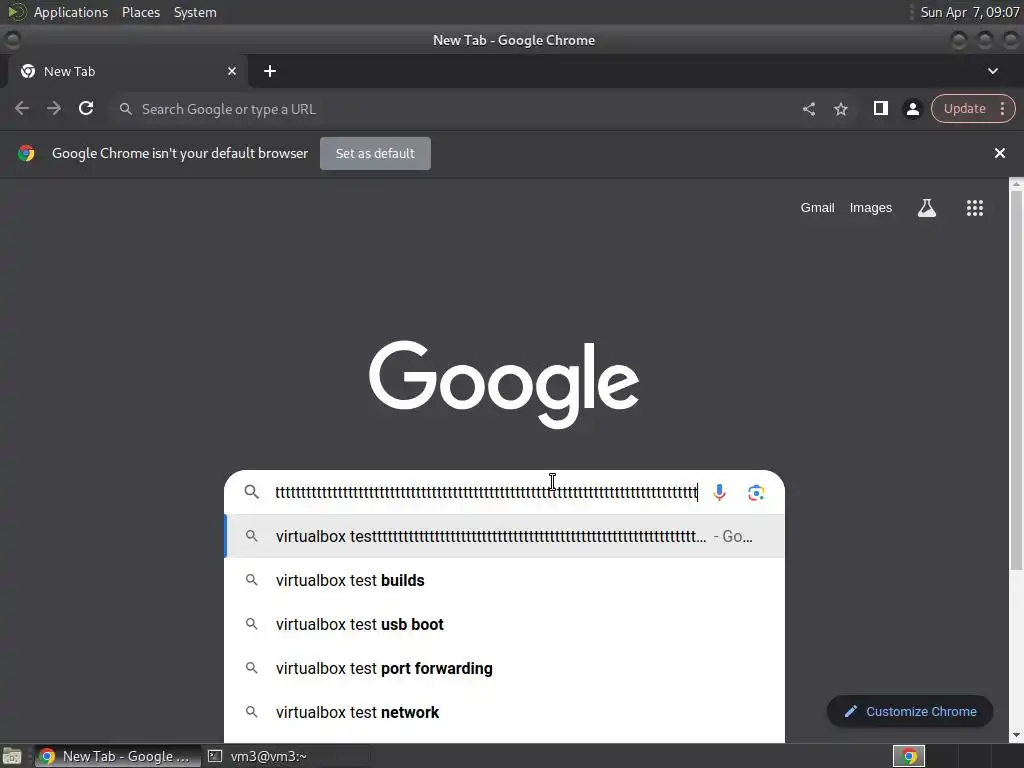Image resolution: width=1024 pixels, height=768 pixels.
Task: Click the scrollbar down arrow
Action: point(1016,736)
